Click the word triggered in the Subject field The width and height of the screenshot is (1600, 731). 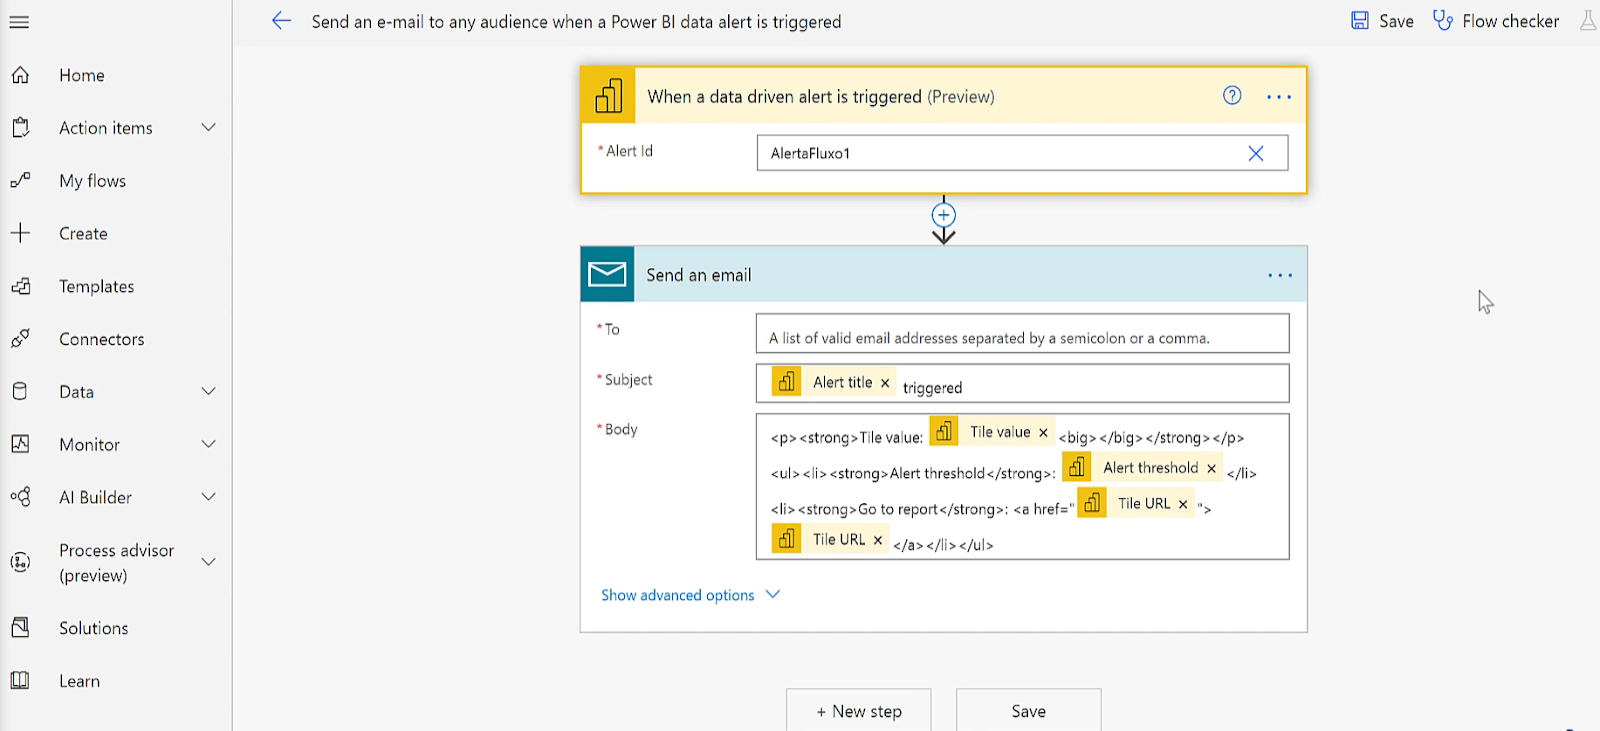[932, 388]
